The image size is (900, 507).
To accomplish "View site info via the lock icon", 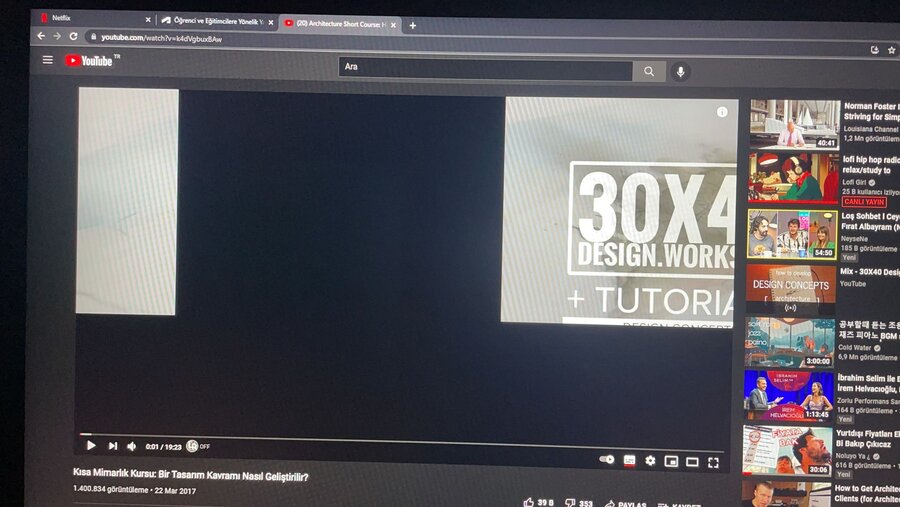I will (94, 37).
